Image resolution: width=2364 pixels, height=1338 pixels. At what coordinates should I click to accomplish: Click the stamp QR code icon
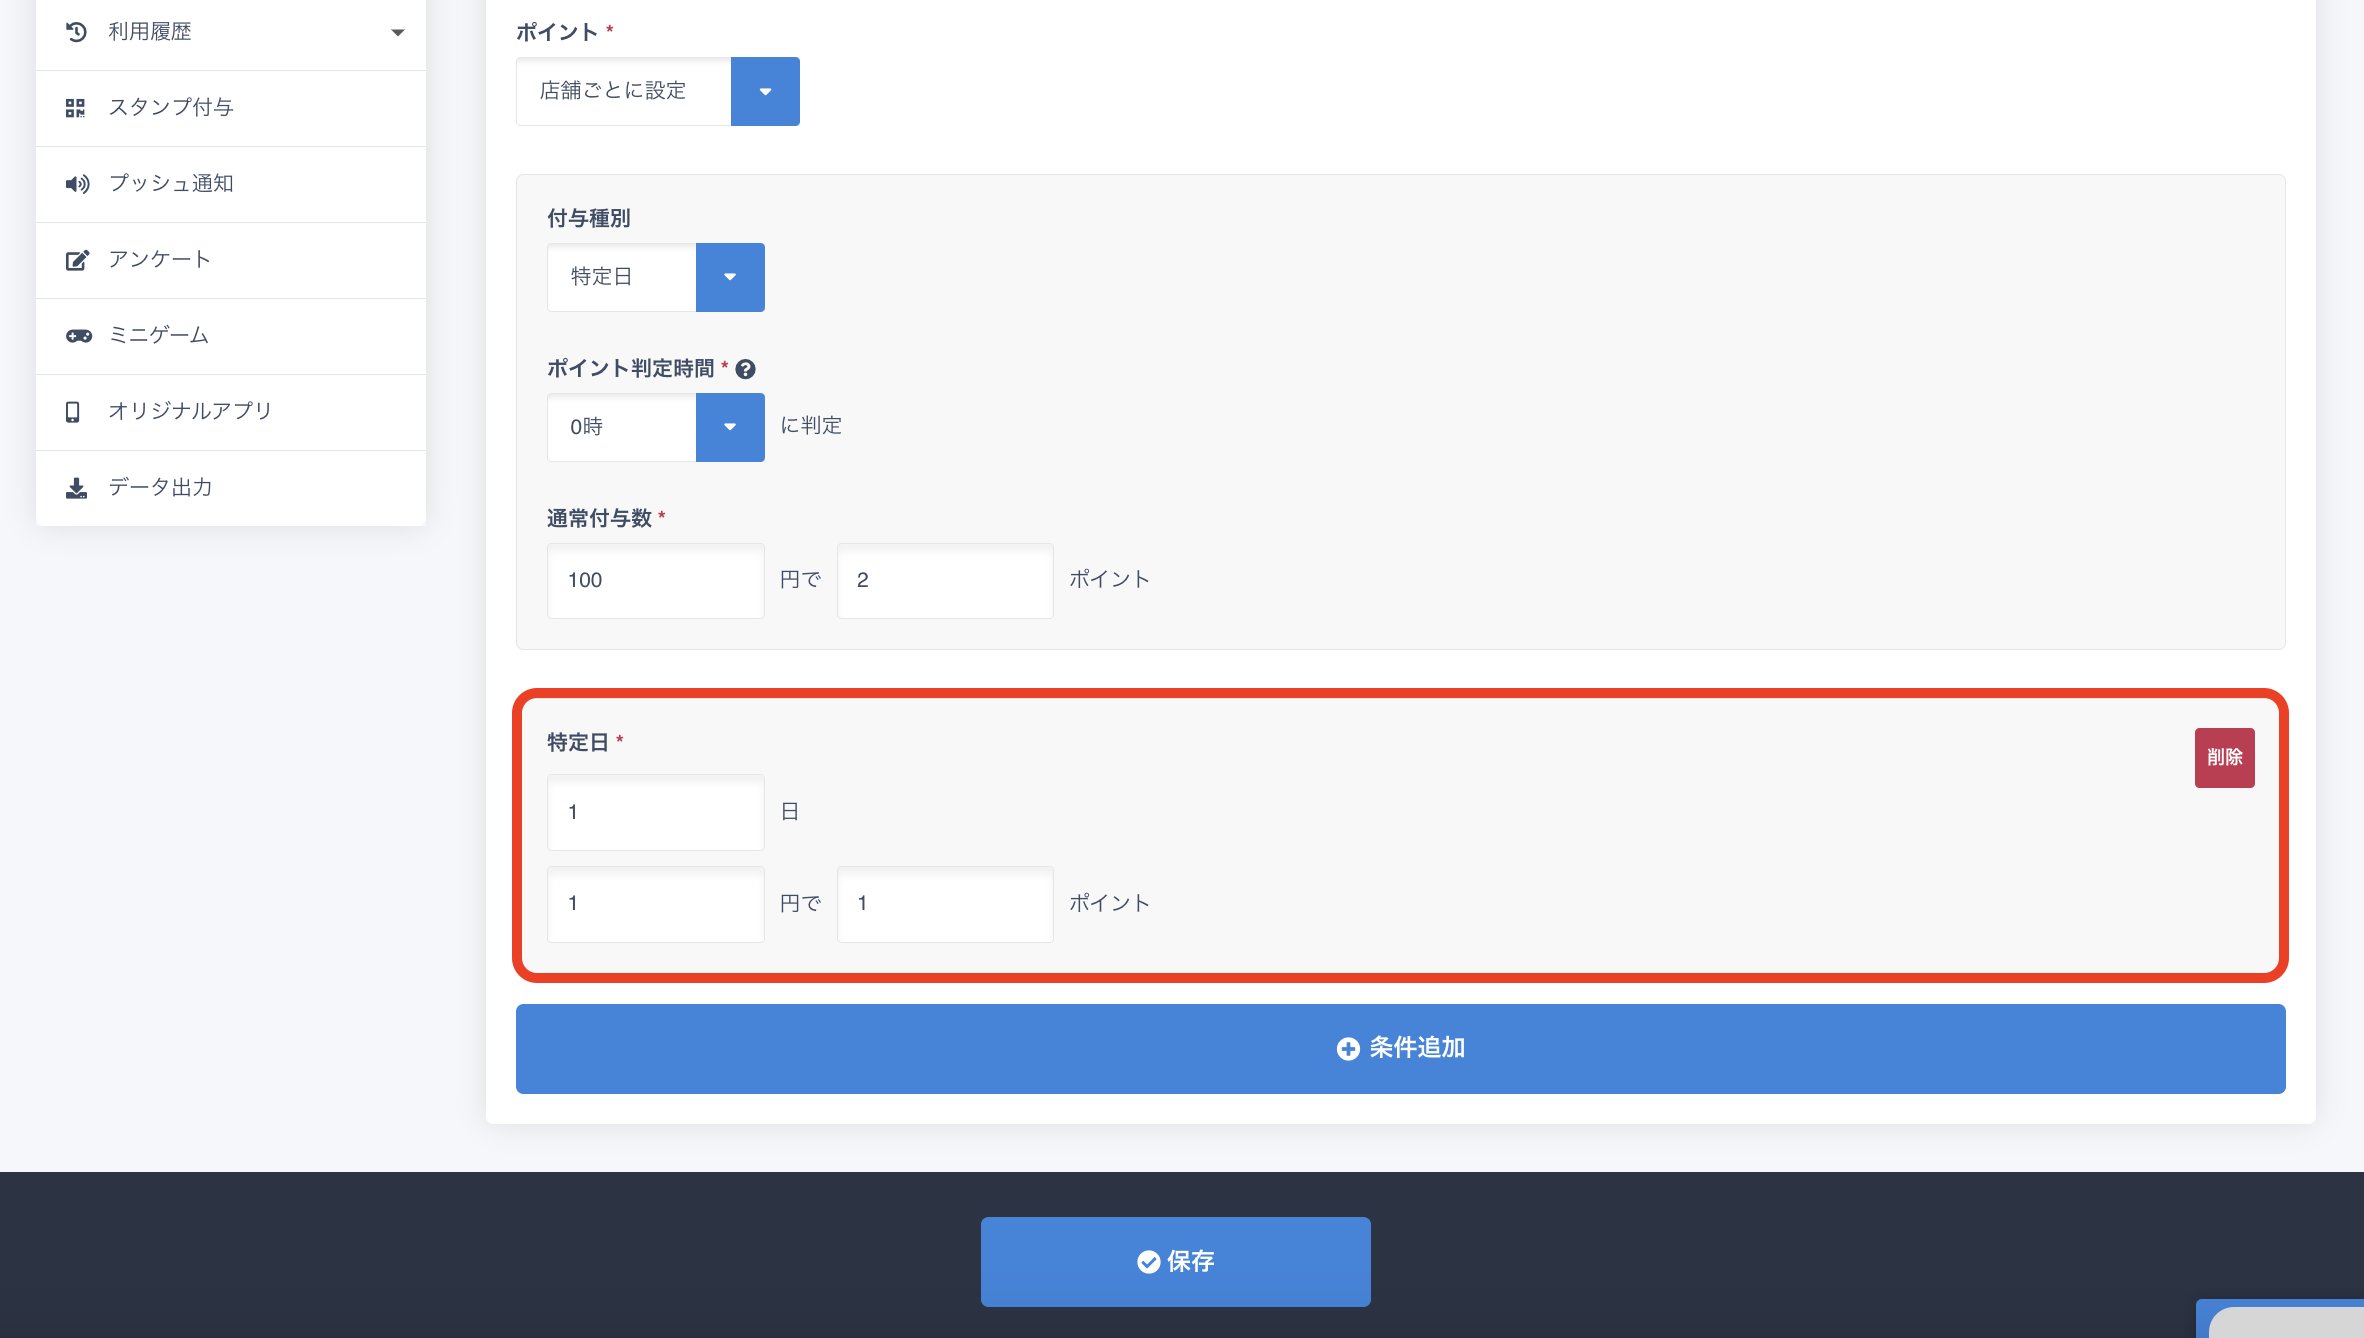click(76, 108)
